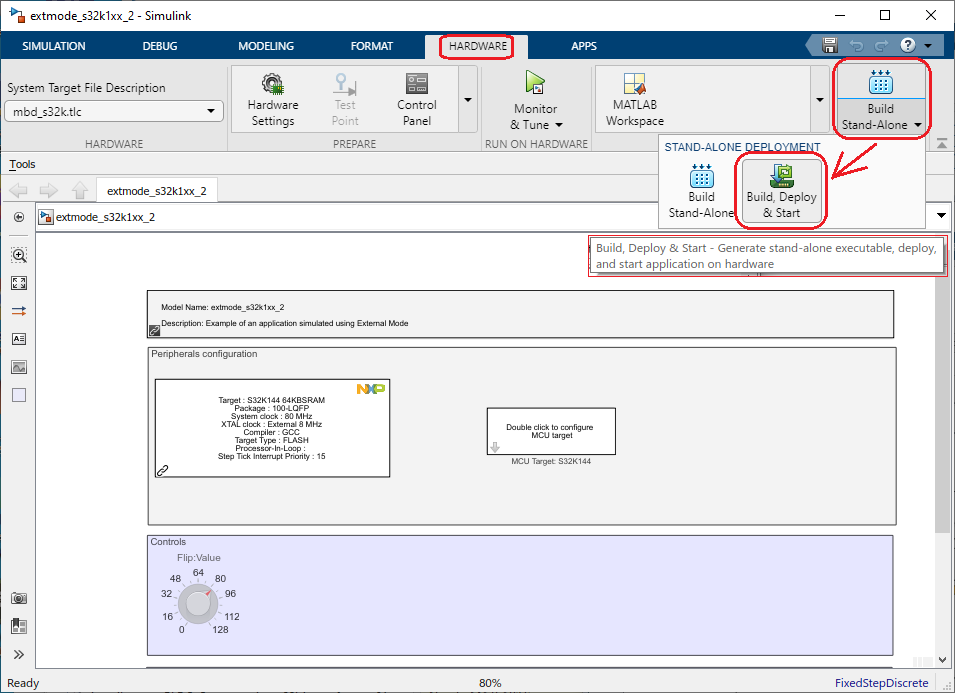Adjust the Flip:Value knob in the Controls panel
The image size is (955, 693).
tap(197, 602)
